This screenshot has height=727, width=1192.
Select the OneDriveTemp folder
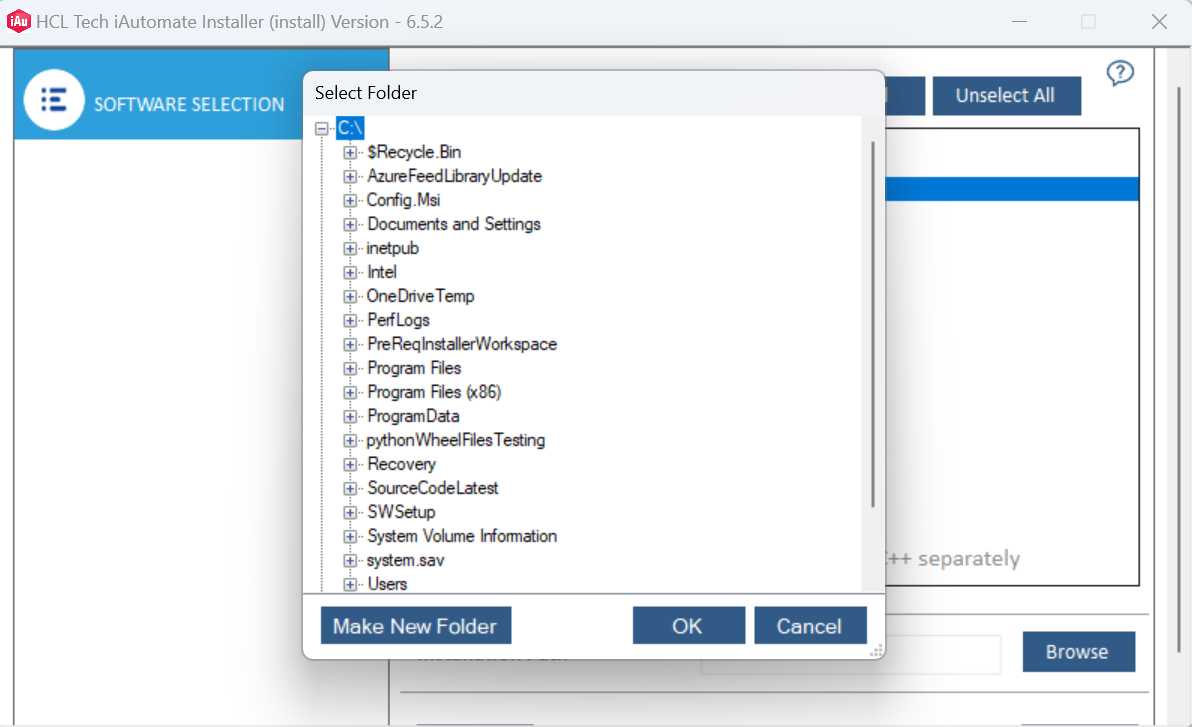[420, 296]
